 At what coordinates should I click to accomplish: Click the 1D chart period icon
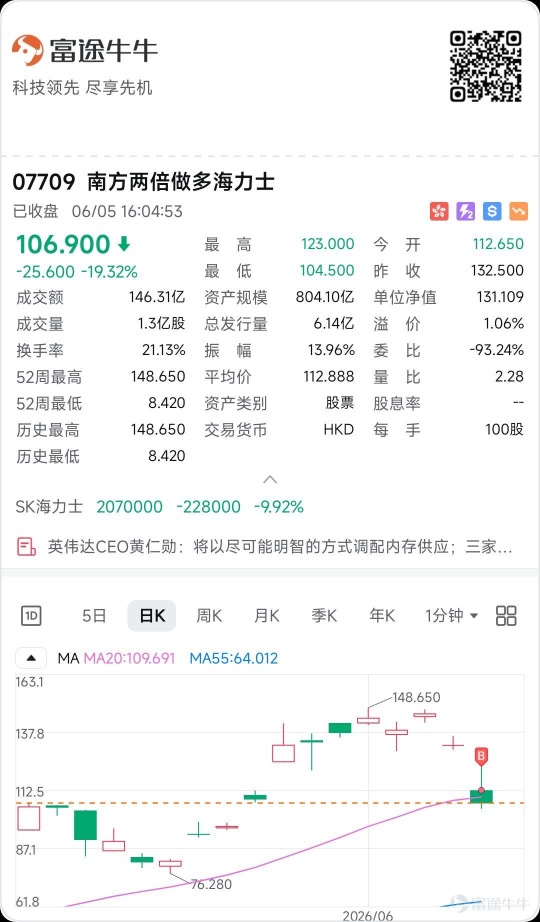click(31, 616)
